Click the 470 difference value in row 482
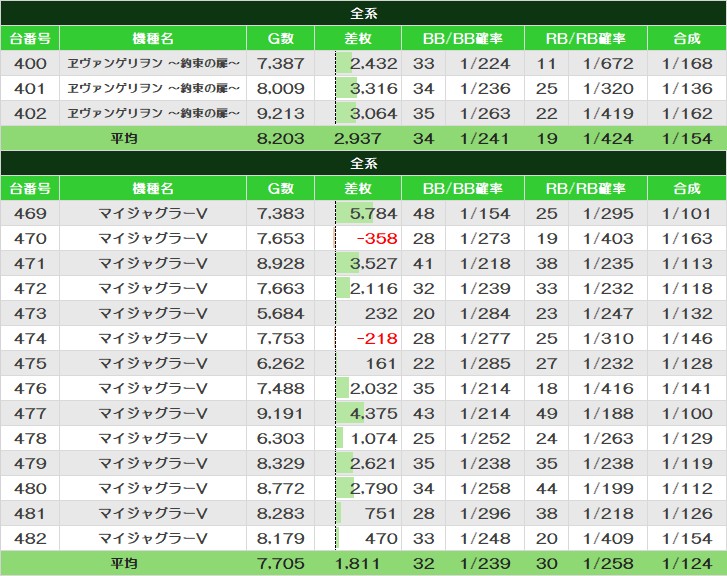Image resolution: width=727 pixels, height=576 pixels. (381, 539)
